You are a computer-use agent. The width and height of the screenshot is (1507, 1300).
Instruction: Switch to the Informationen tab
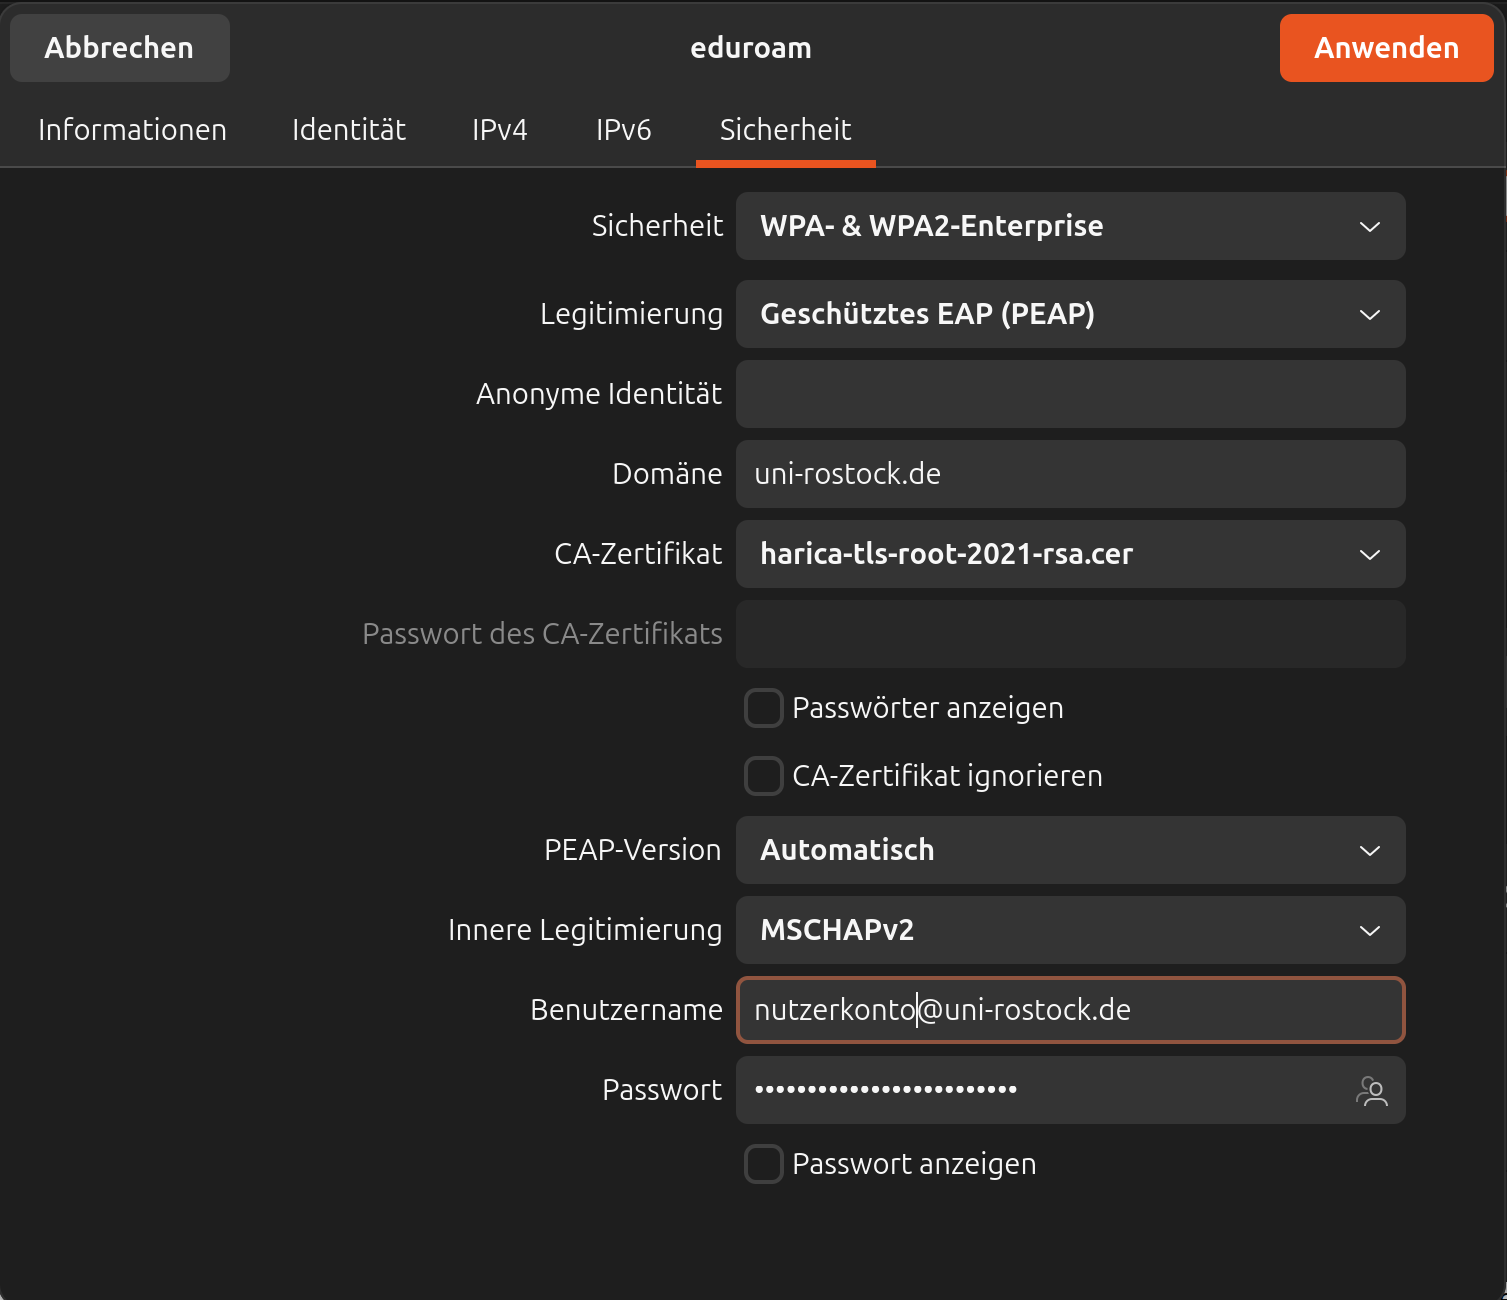pos(132,130)
